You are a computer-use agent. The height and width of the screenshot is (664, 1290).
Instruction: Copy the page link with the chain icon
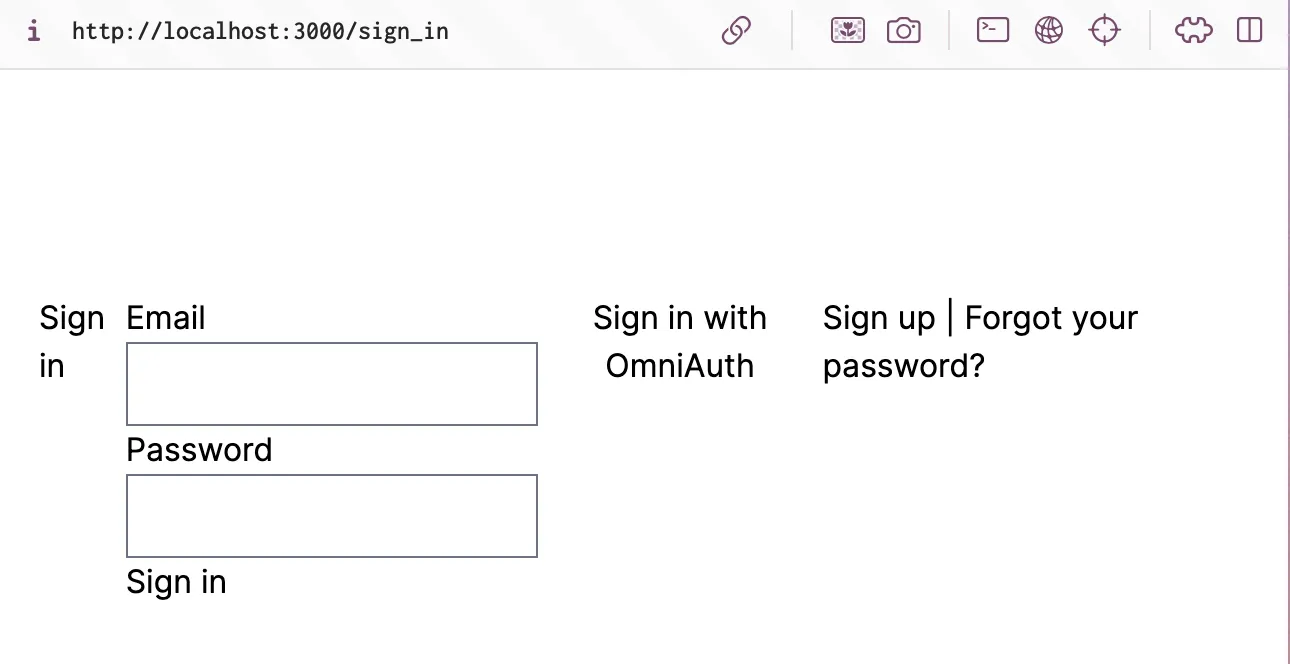(x=736, y=31)
